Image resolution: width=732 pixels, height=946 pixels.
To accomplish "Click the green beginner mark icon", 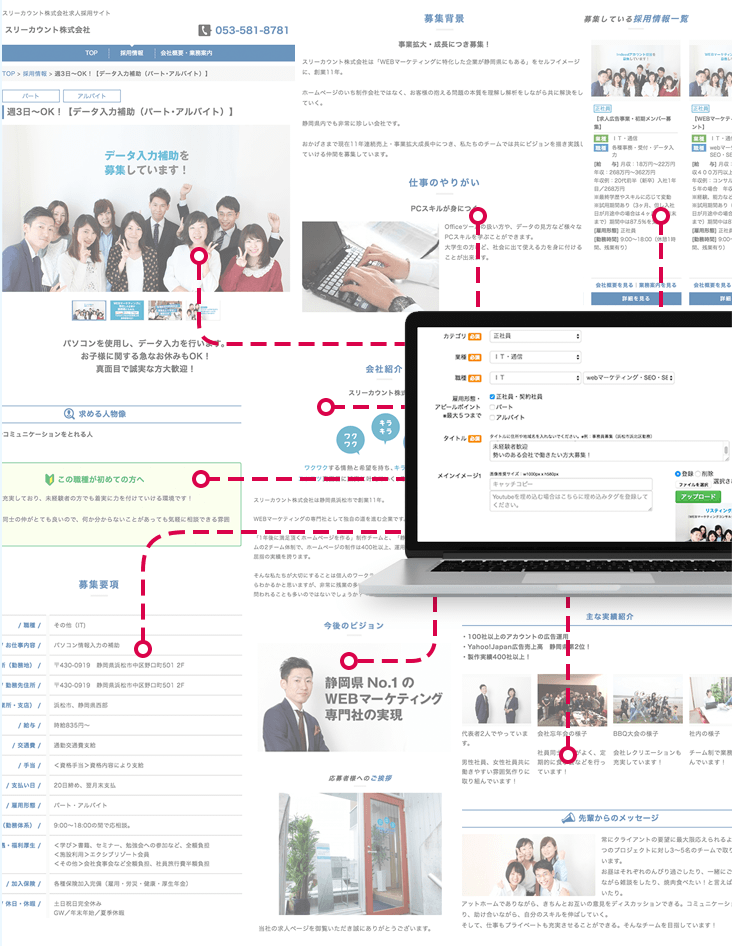I will [48, 479].
